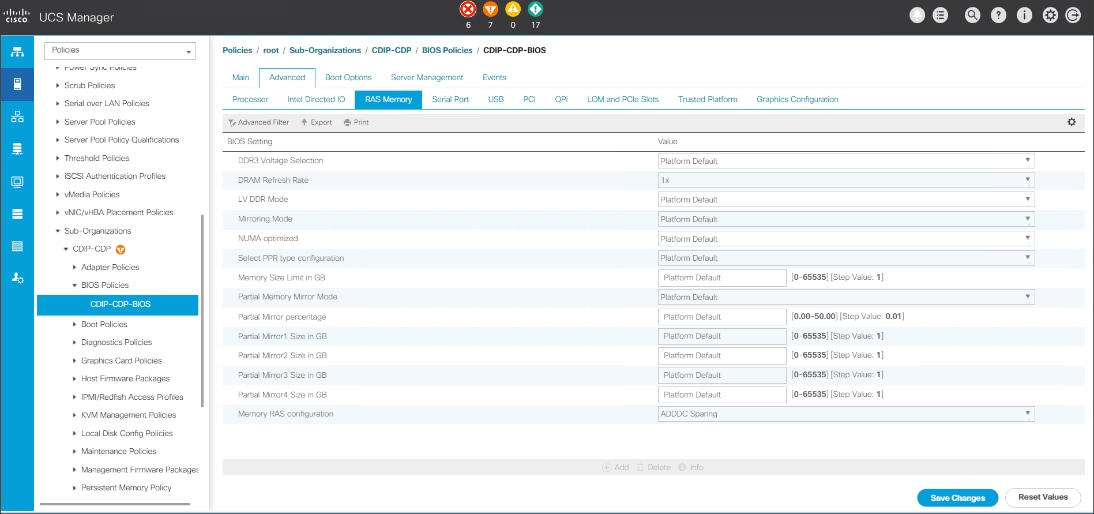
Task: Click the Save Changes button
Action: [x=958, y=498]
